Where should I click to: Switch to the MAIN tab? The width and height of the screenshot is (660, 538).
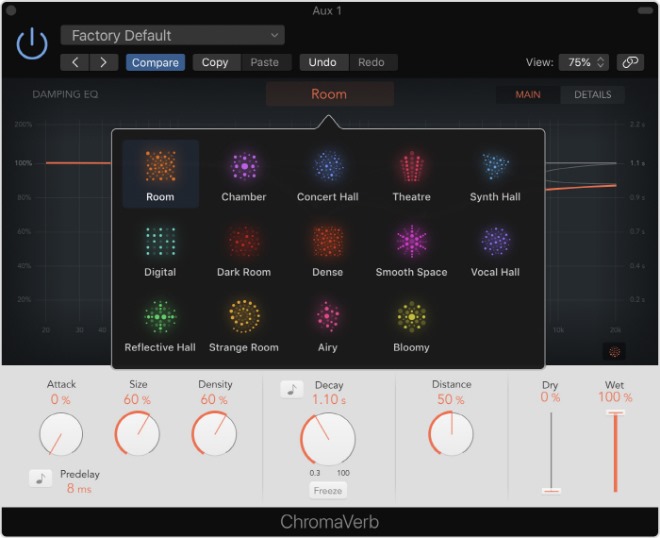click(528, 94)
